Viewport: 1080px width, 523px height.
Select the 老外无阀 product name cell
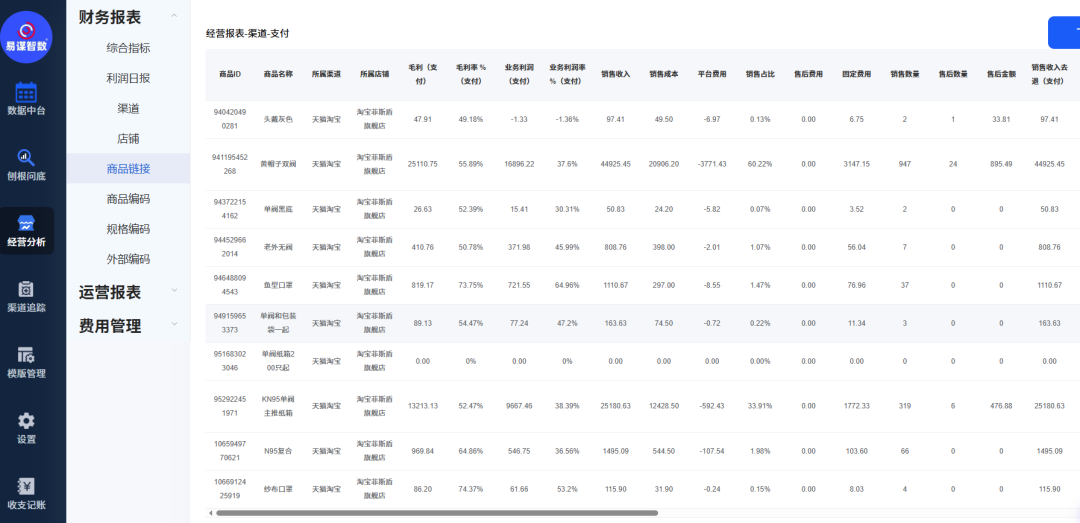coord(278,247)
